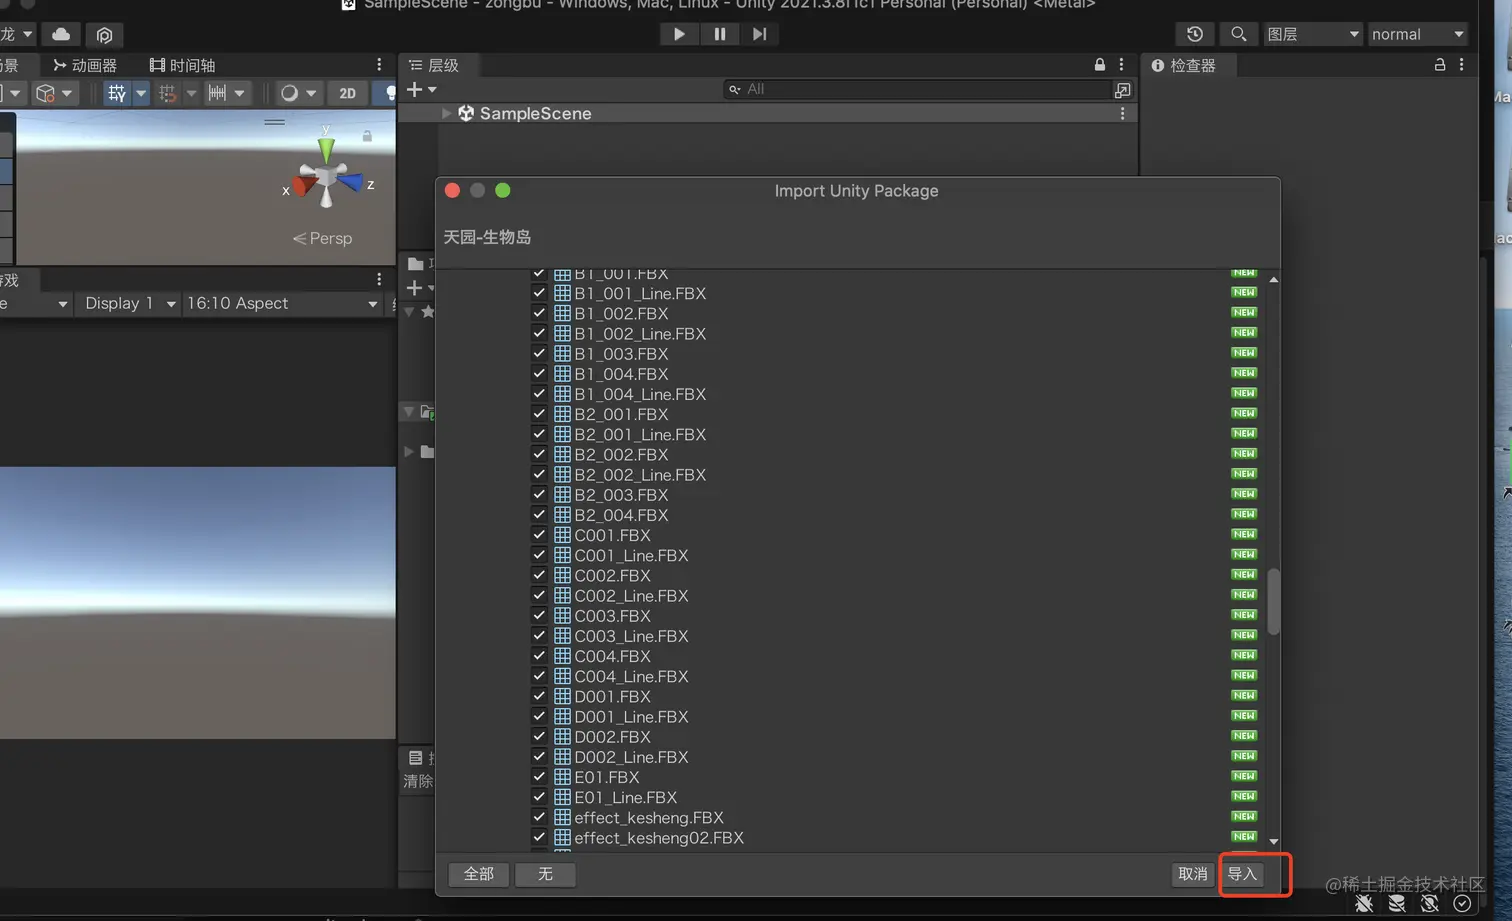Click the import list scroll down arrow
This screenshot has width=1512, height=921.
[x=1273, y=841]
